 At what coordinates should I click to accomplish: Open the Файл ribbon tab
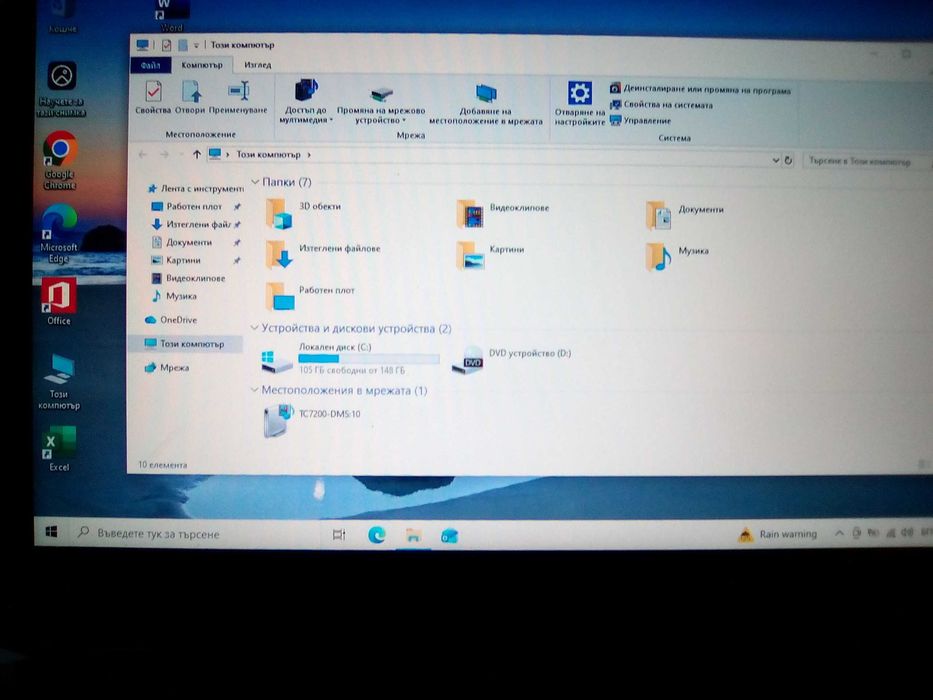click(151, 65)
